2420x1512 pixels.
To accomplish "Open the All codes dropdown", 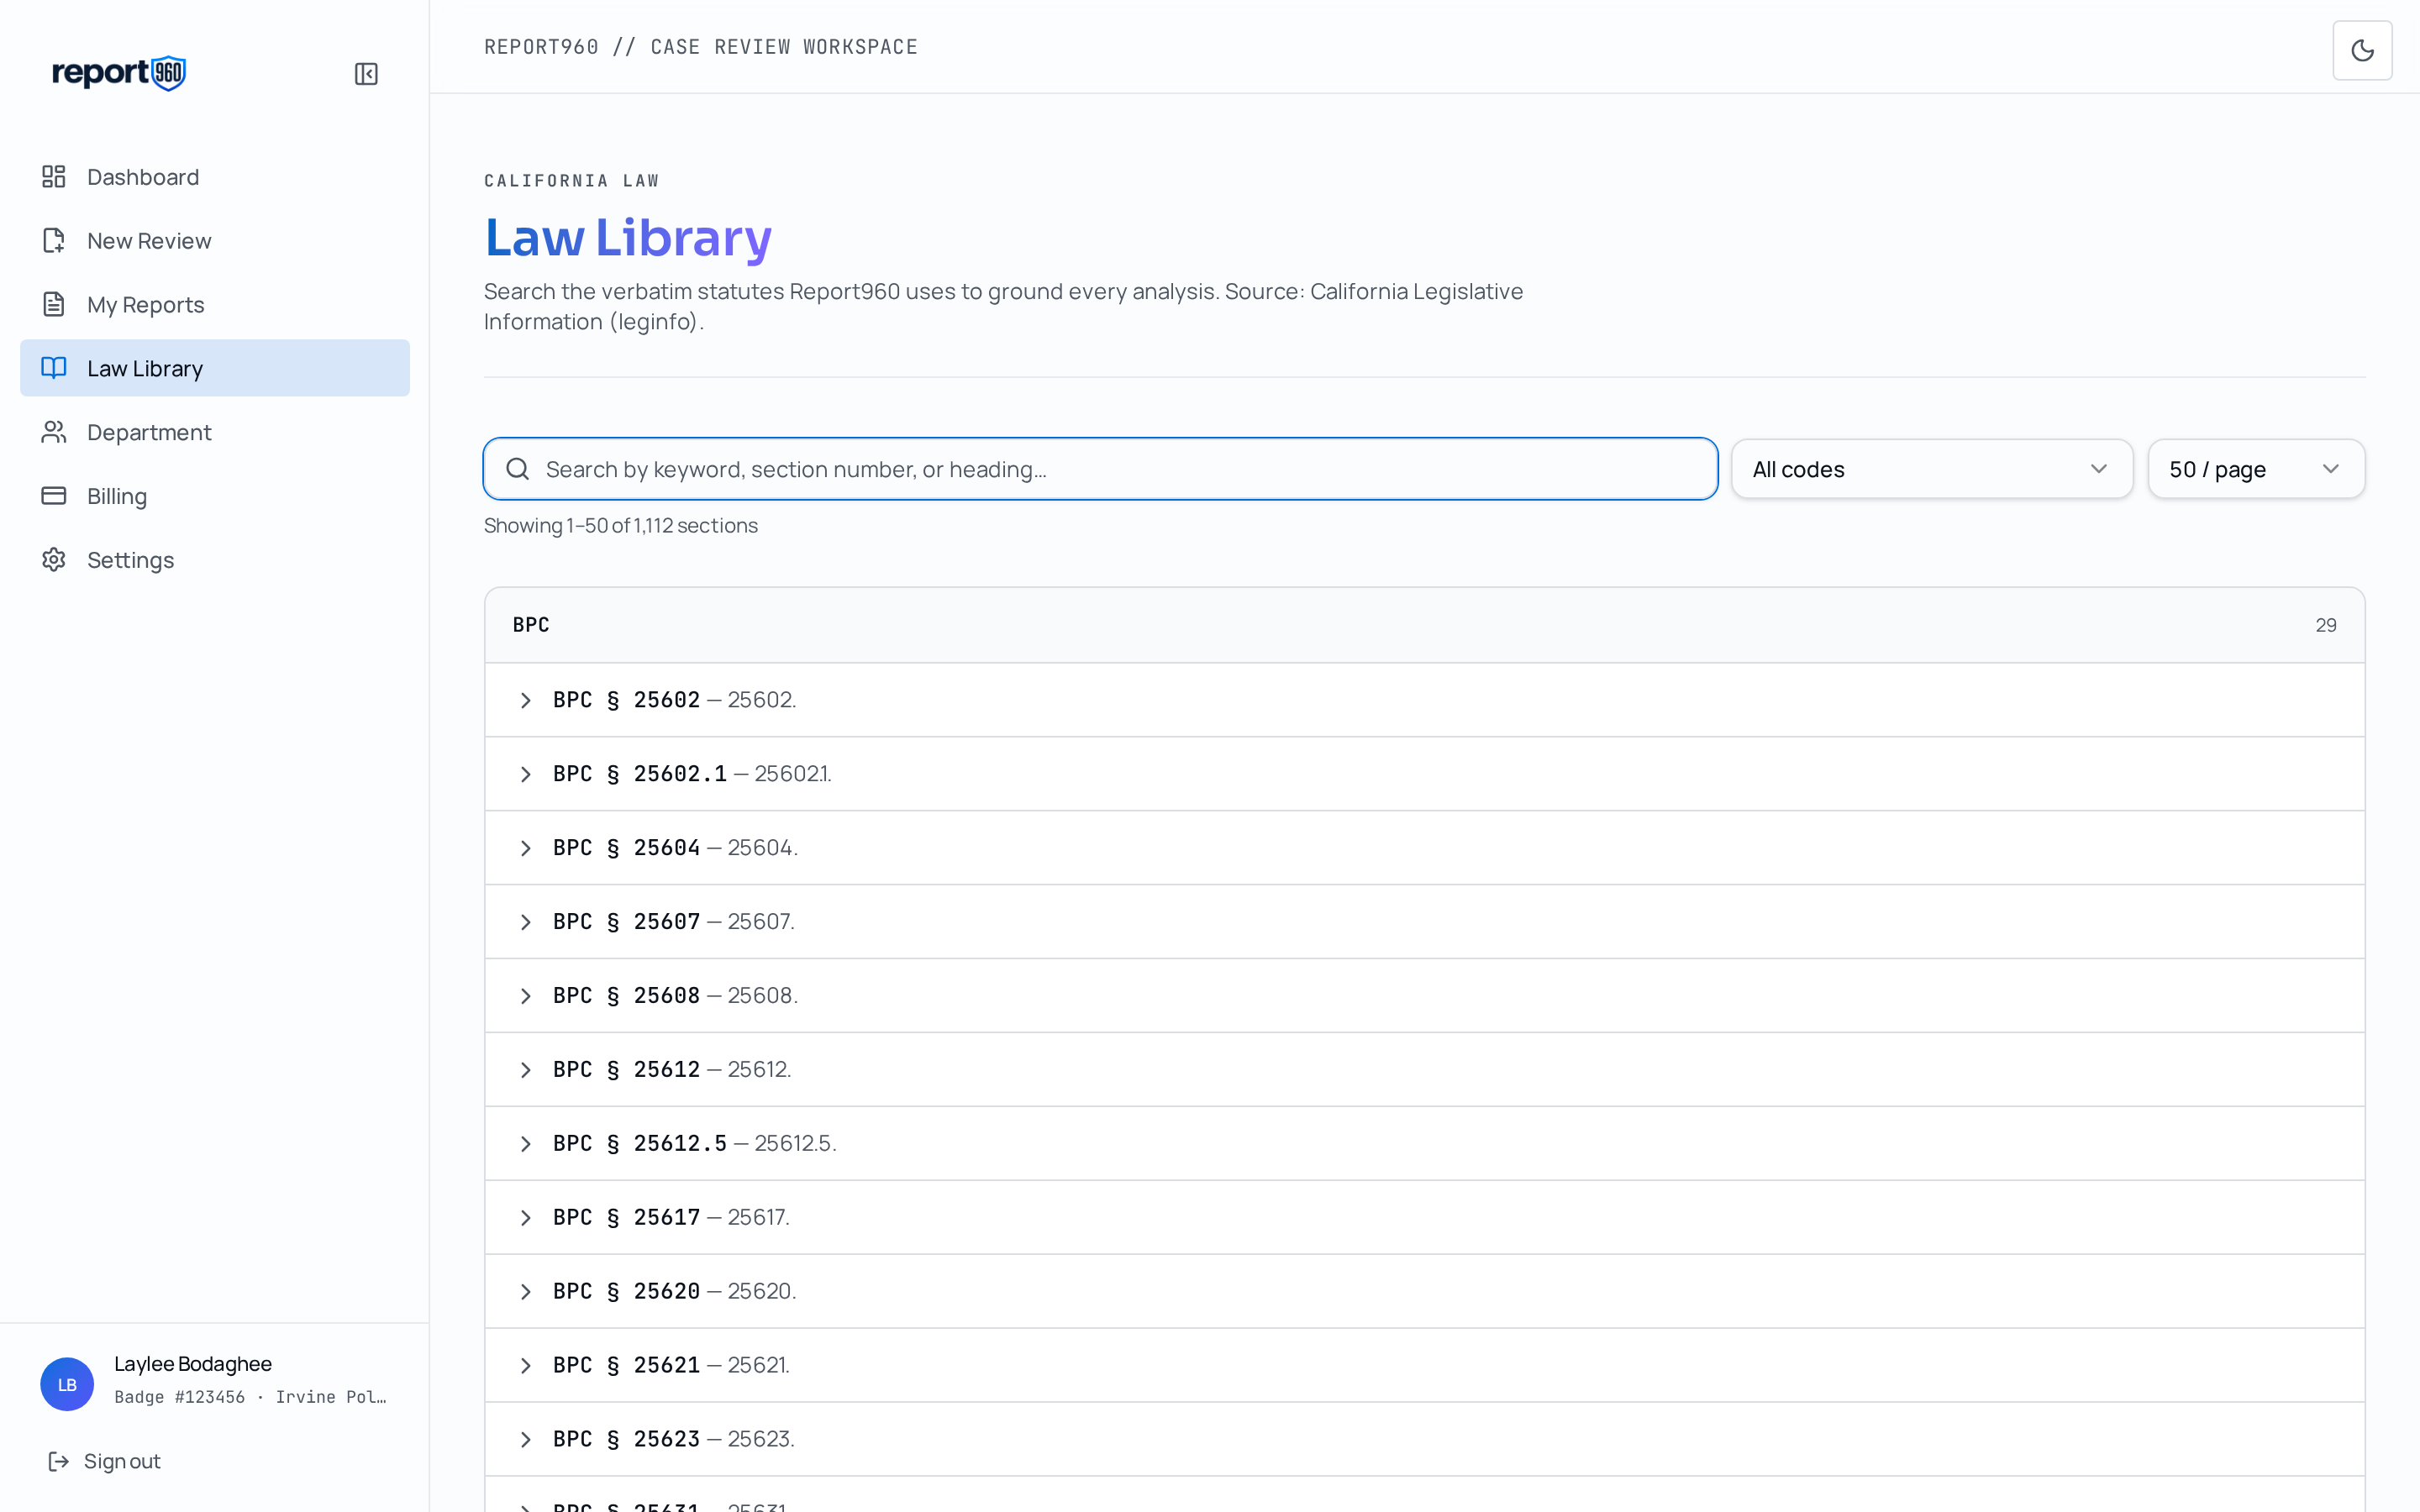I will 1932,469.
